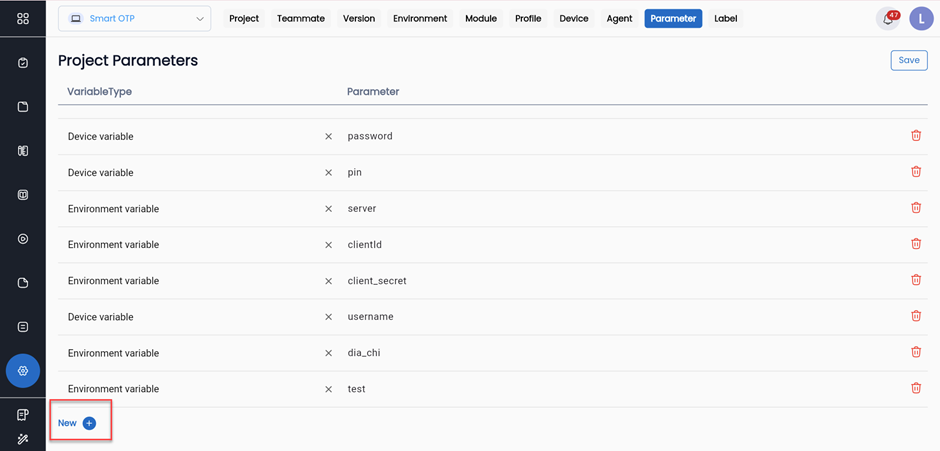The width and height of the screenshot is (940, 451).
Task: Open variable type dropdown for dia_chi row
Action: click(x=190, y=353)
